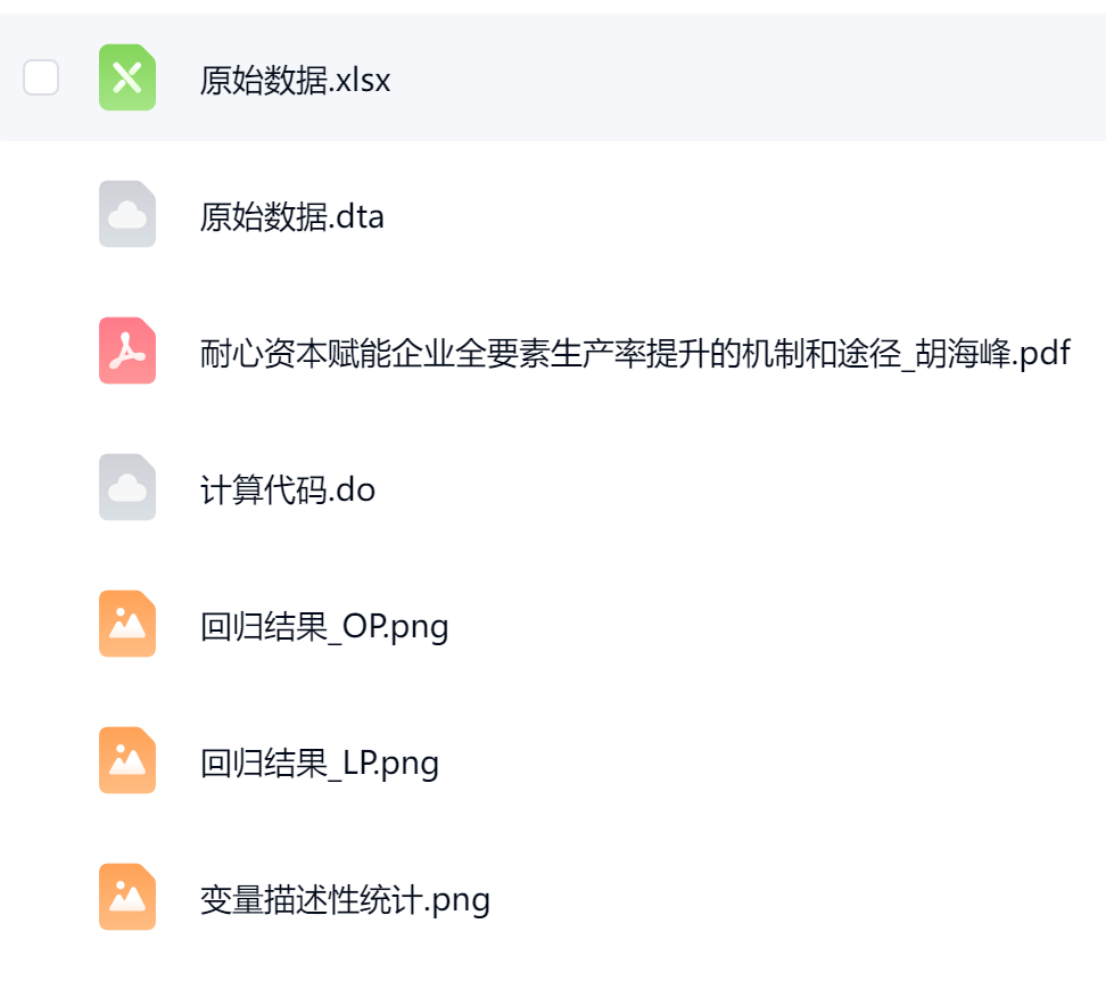Click the image icon for 回归结果_LP.png
Image resolution: width=1107 pixels, height=981 pixels.
tap(127, 760)
